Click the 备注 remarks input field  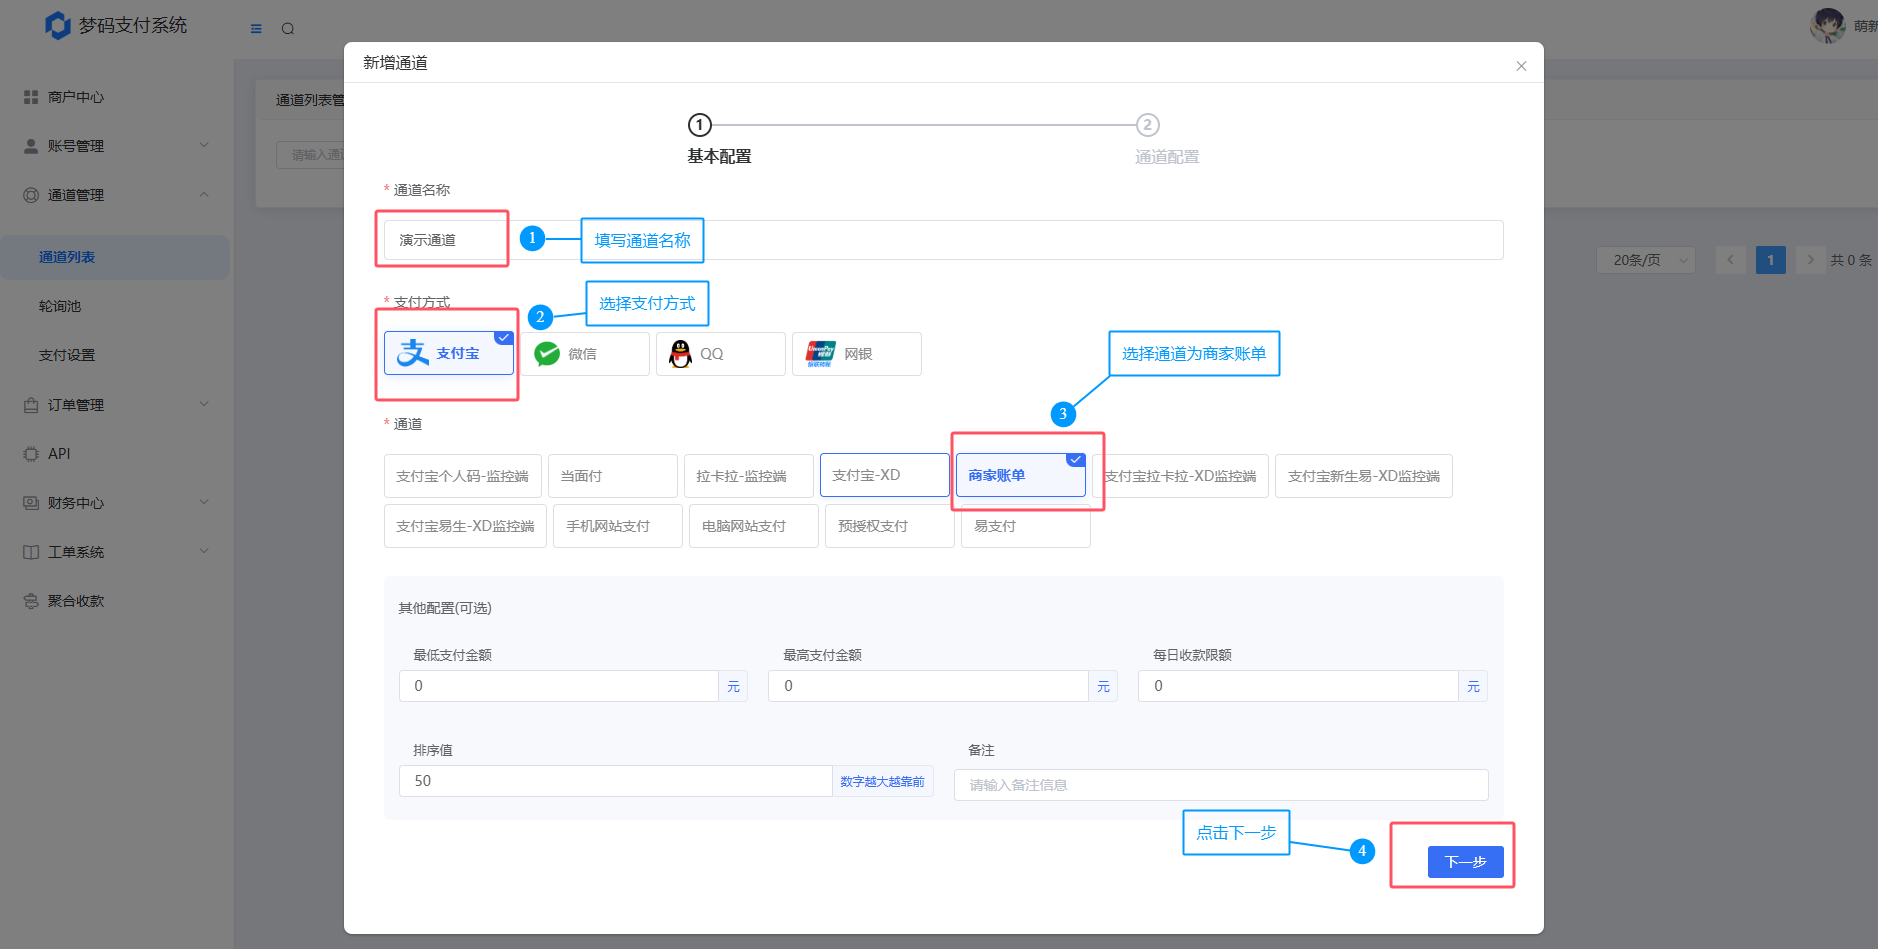tap(1220, 785)
